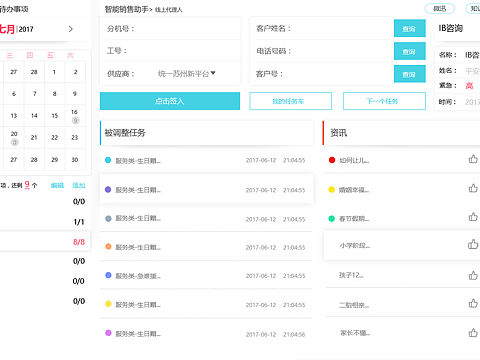Click the 8/8 to-do count row
This screenshot has width=480, height=360.
[45, 242]
